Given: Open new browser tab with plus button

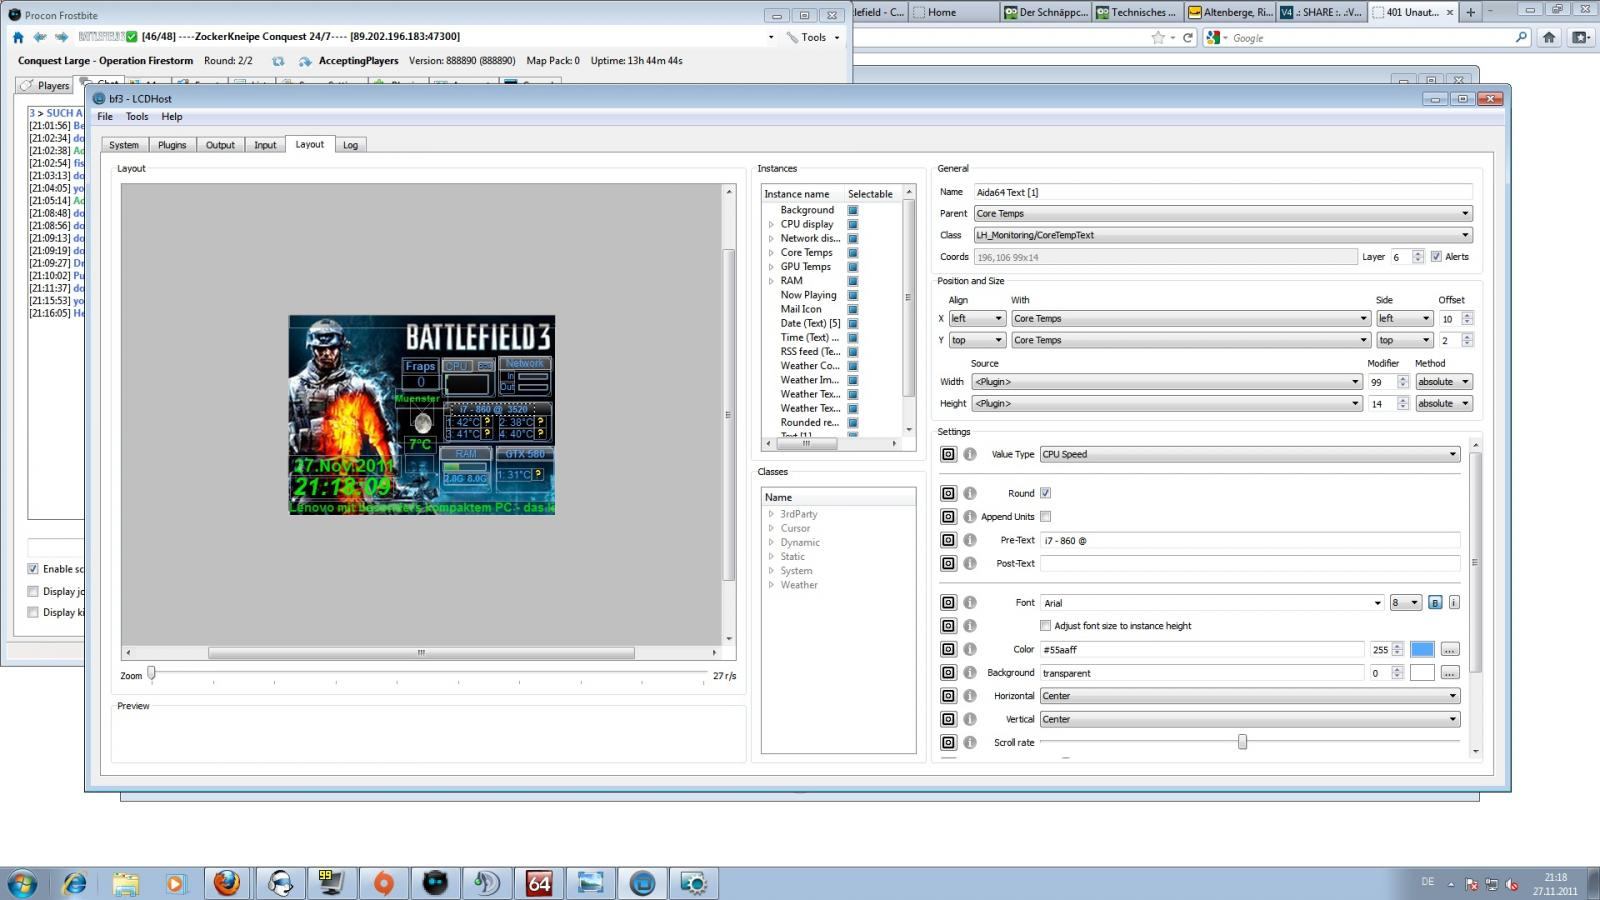Looking at the screenshot, I should coord(1470,12).
